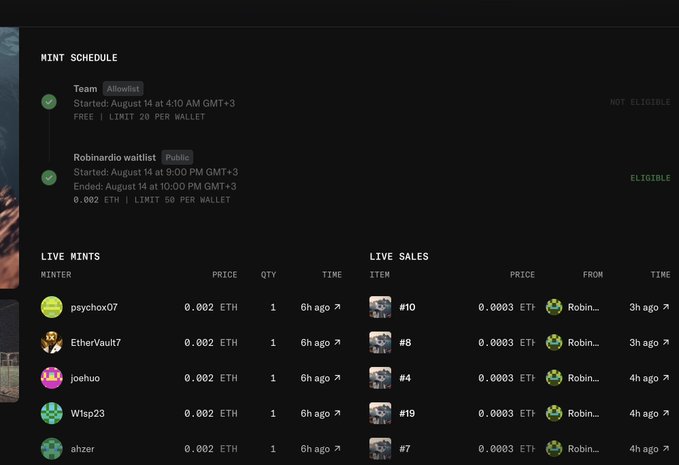Click 0.0003 ETH price in #8 row
Screen dimensions: 679x465
pyautogui.click(x=506, y=342)
